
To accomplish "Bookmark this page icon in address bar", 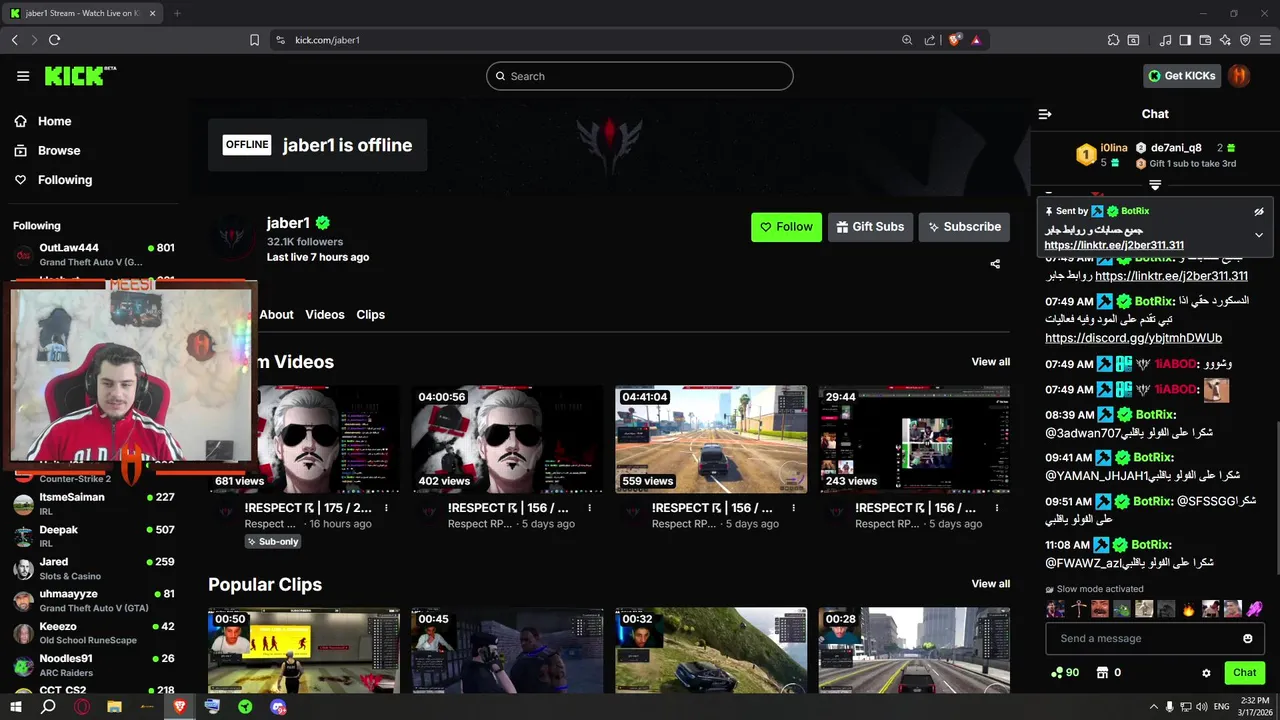I will tap(254, 40).
